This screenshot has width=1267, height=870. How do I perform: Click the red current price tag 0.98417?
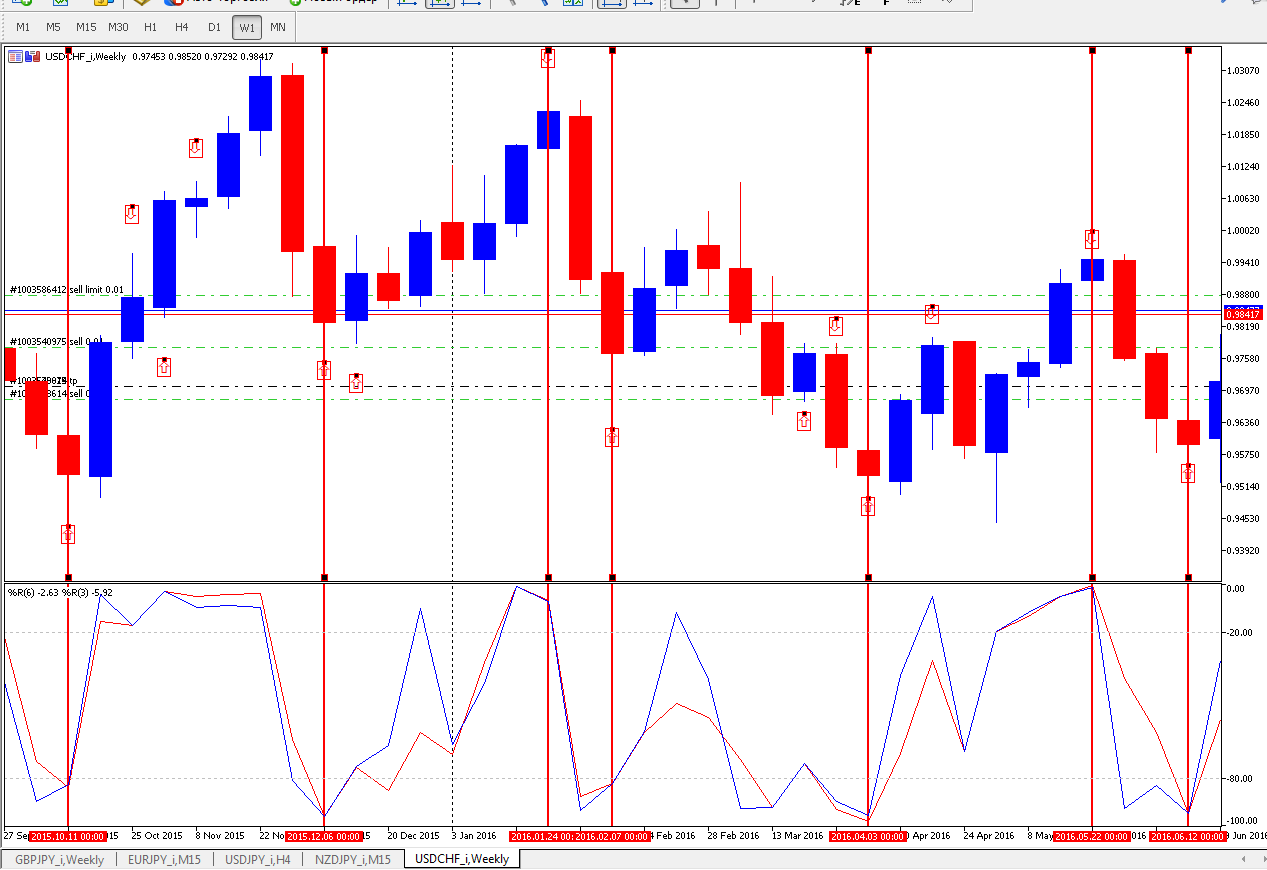pos(1243,315)
